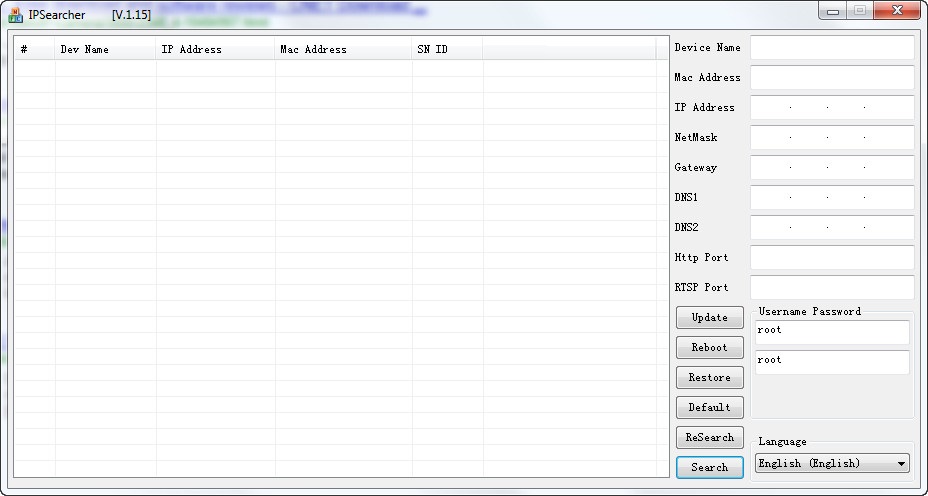
Task: Click the IPSearcher app icon in title bar
Action: (15, 15)
